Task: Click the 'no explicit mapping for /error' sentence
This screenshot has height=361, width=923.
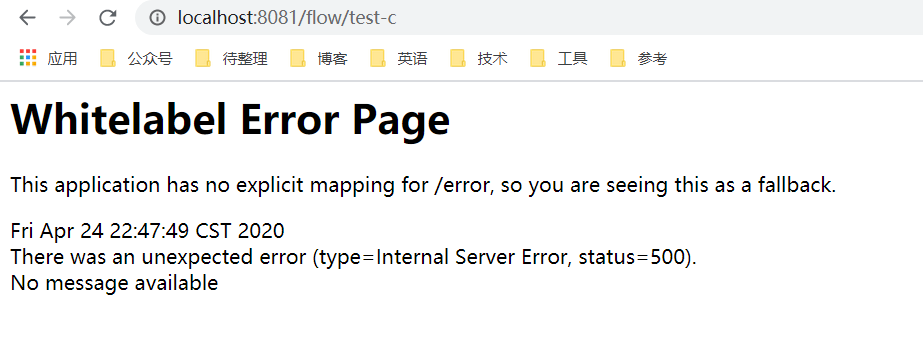Action: (423, 186)
